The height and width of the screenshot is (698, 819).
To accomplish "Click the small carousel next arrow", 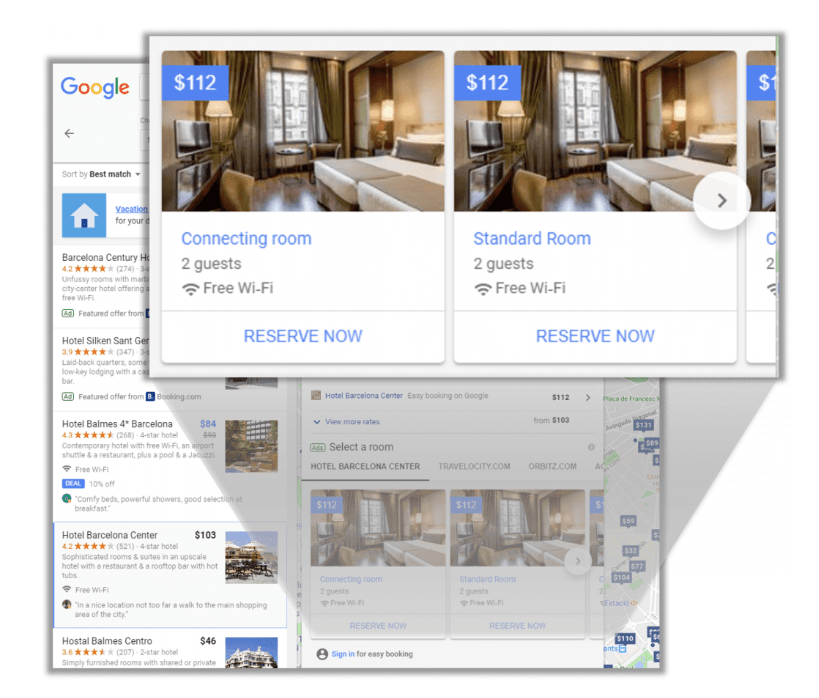I will [x=578, y=561].
